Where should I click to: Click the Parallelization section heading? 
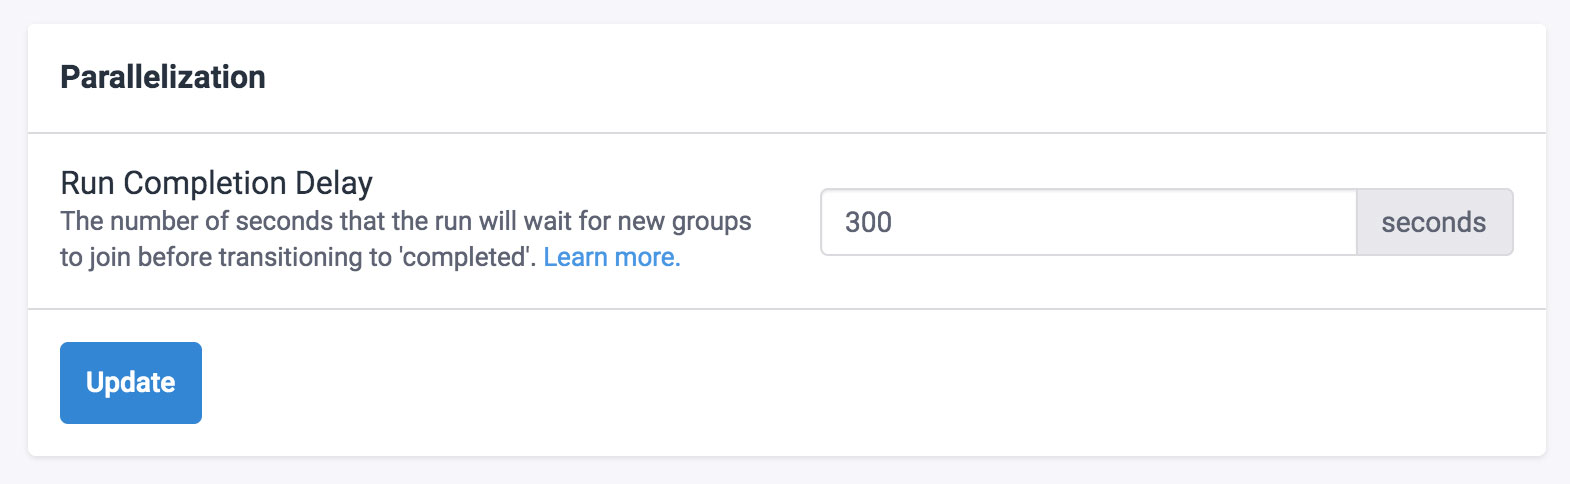(x=163, y=77)
